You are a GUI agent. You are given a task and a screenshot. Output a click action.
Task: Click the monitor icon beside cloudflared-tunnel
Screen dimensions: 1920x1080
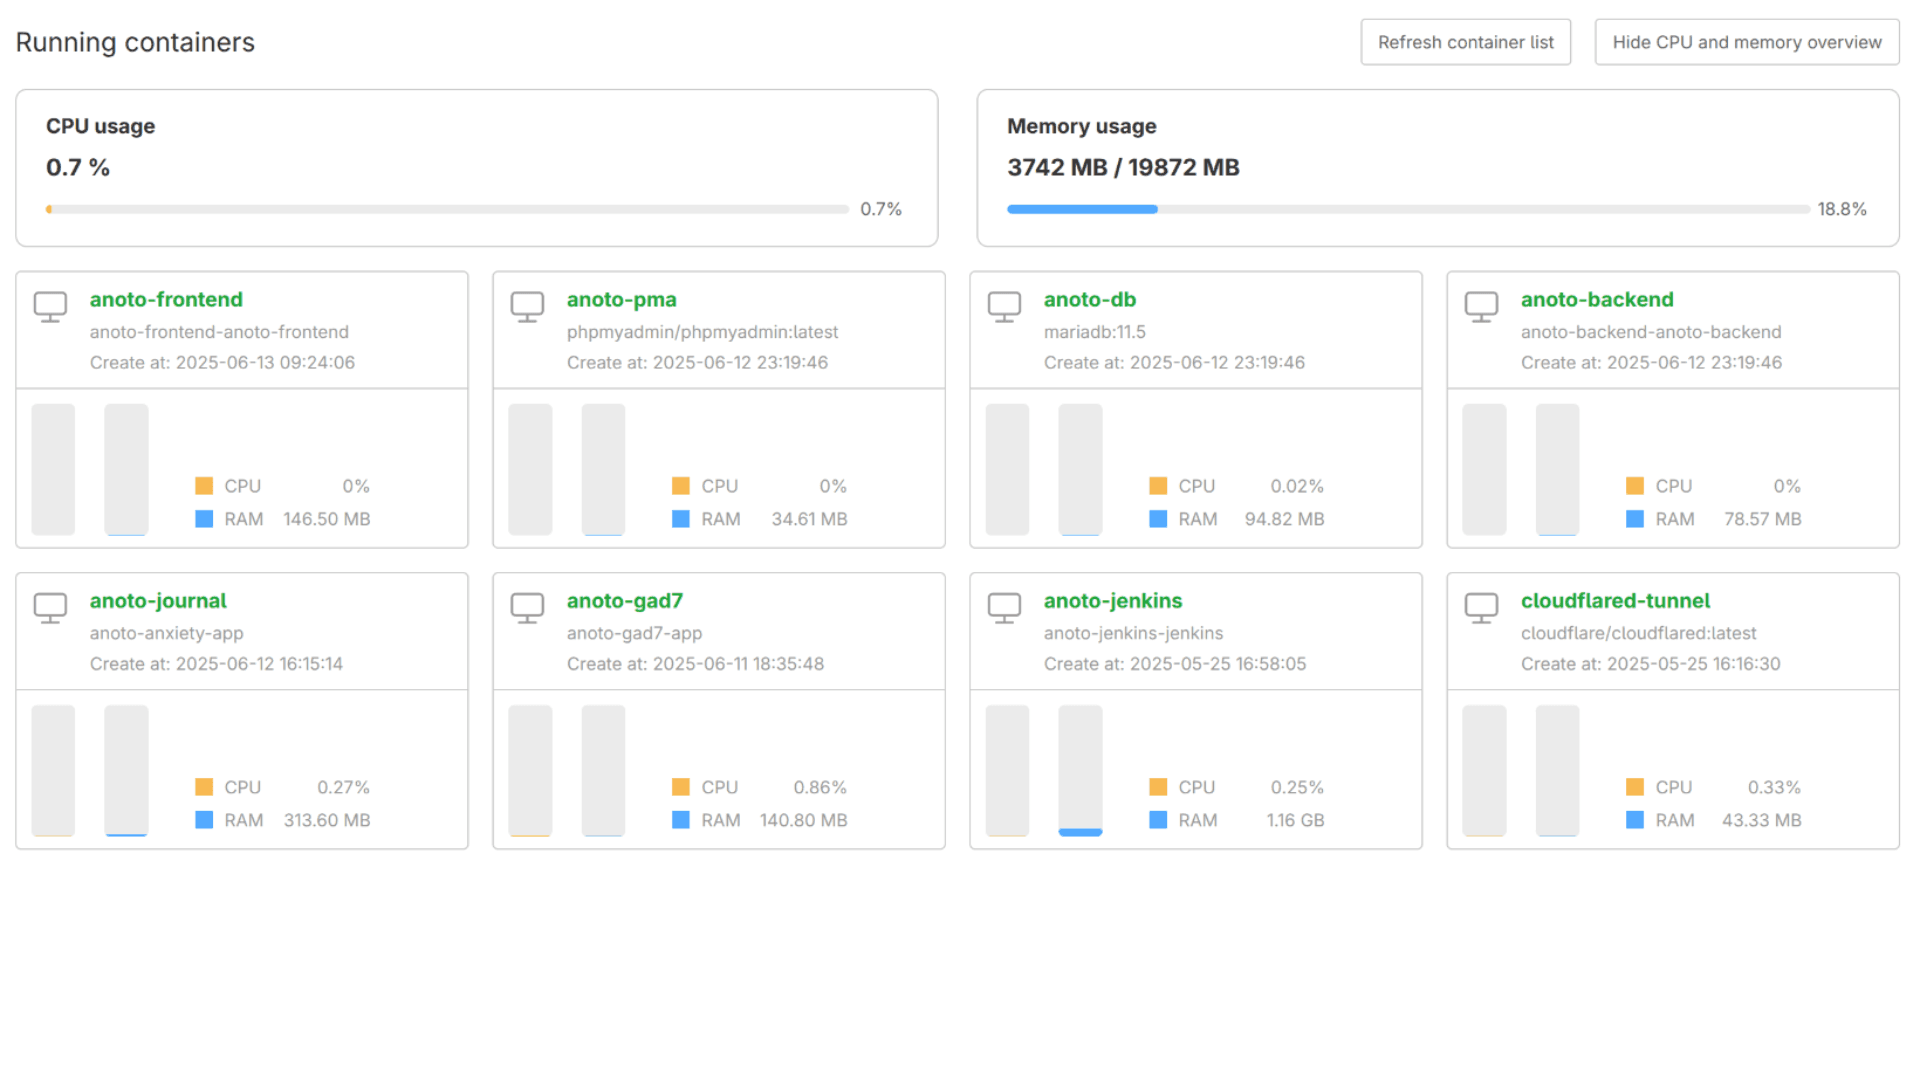click(1481, 607)
